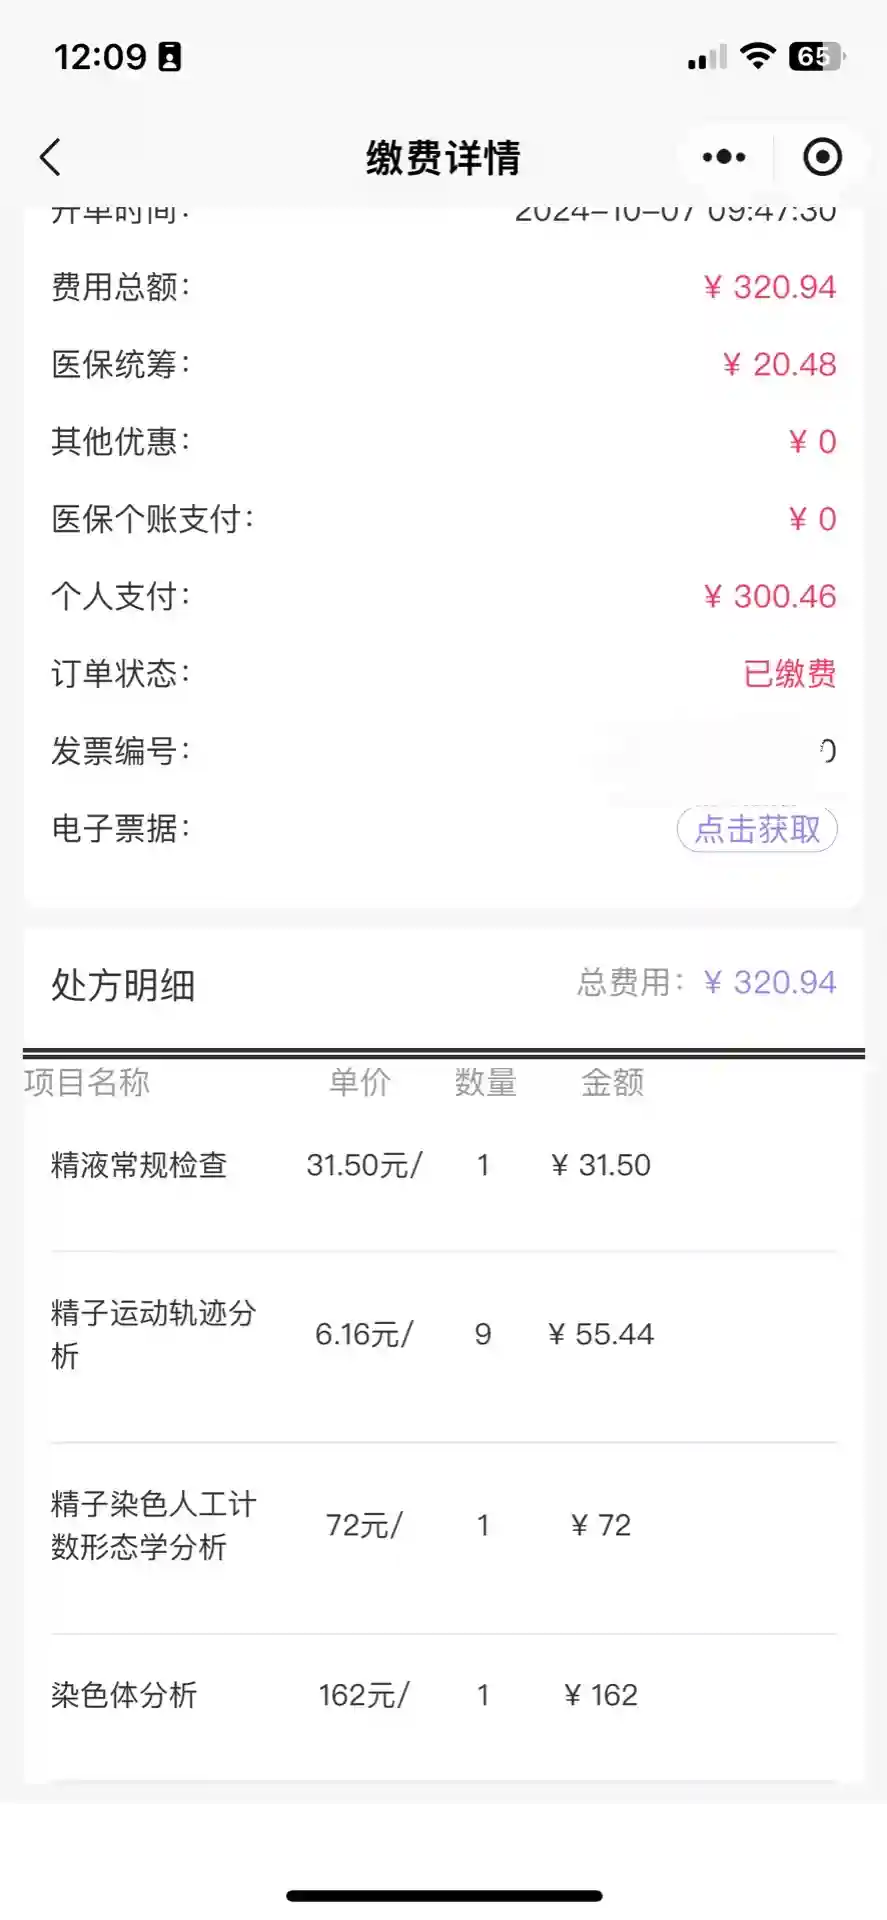Tap the 个人支付 amount ¥300.46

(769, 596)
